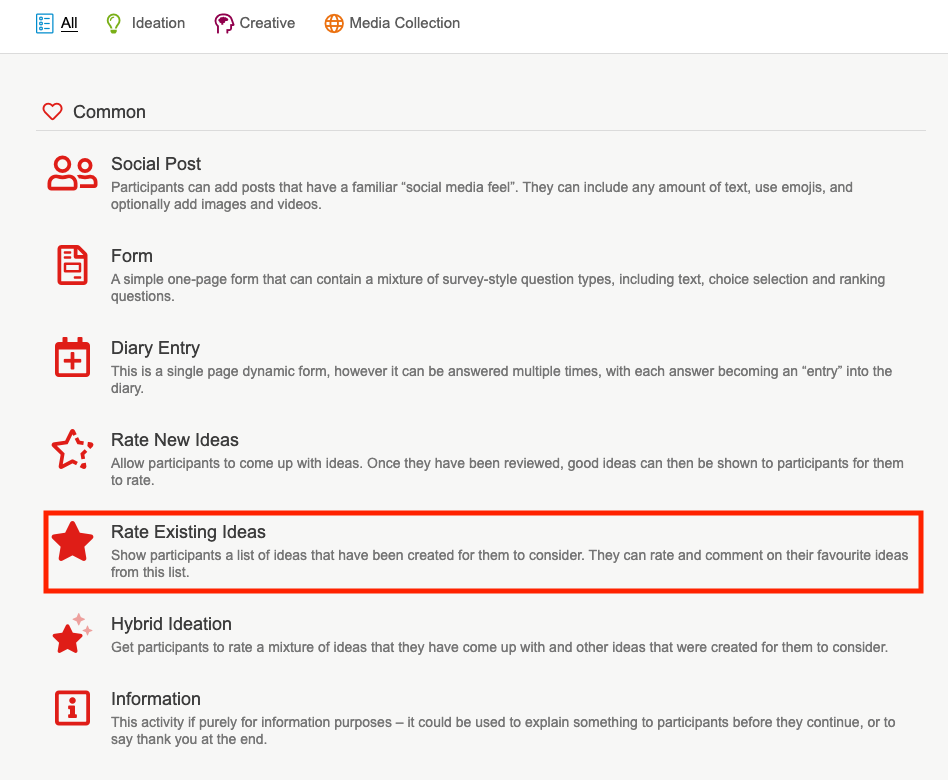Choose the Social Post activity title
The height and width of the screenshot is (780, 948).
point(156,164)
